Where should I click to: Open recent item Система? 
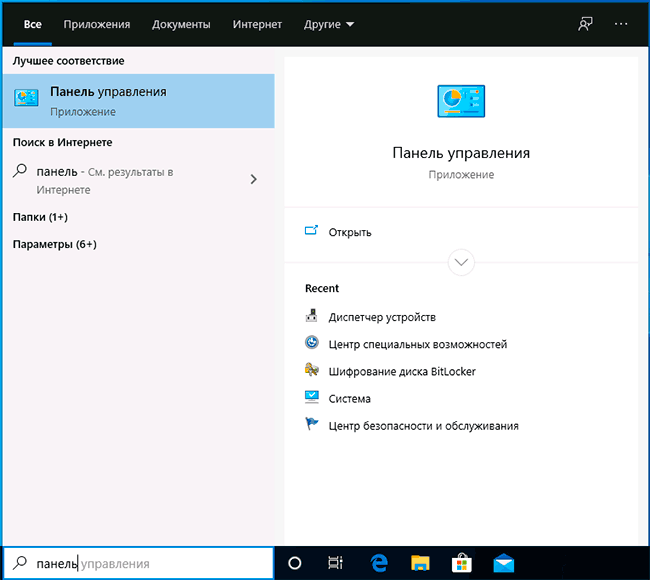(x=350, y=399)
